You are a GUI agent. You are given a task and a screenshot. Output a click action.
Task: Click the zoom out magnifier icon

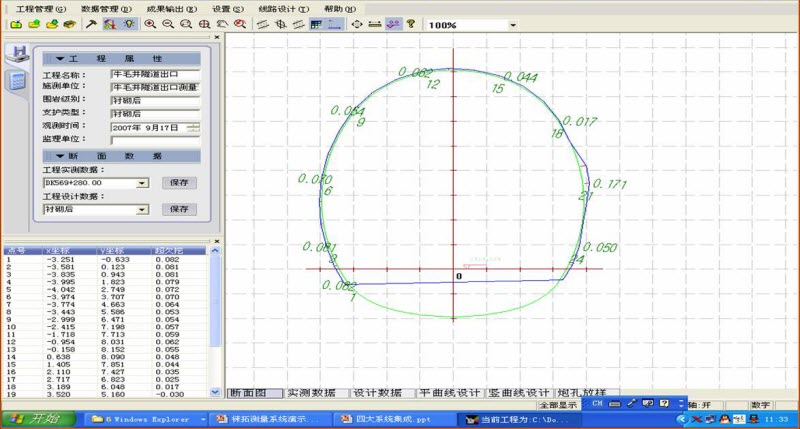168,23
